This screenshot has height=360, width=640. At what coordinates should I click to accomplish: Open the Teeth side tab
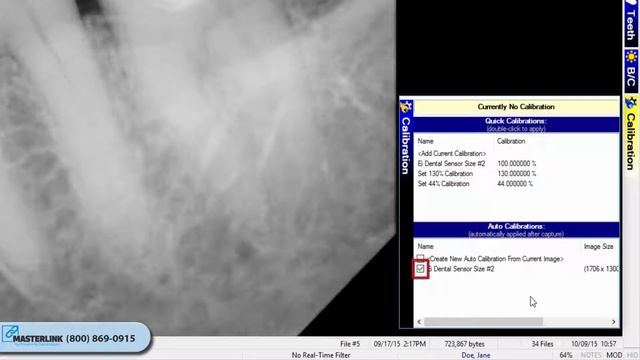coord(631,23)
